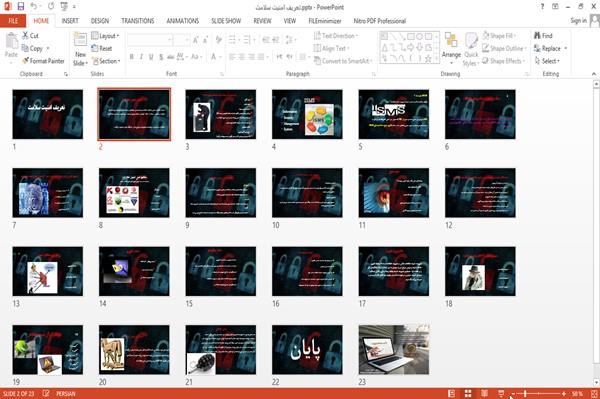The width and height of the screenshot is (600, 399).
Task: Click the Cut command icon
Action: tap(26, 36)
